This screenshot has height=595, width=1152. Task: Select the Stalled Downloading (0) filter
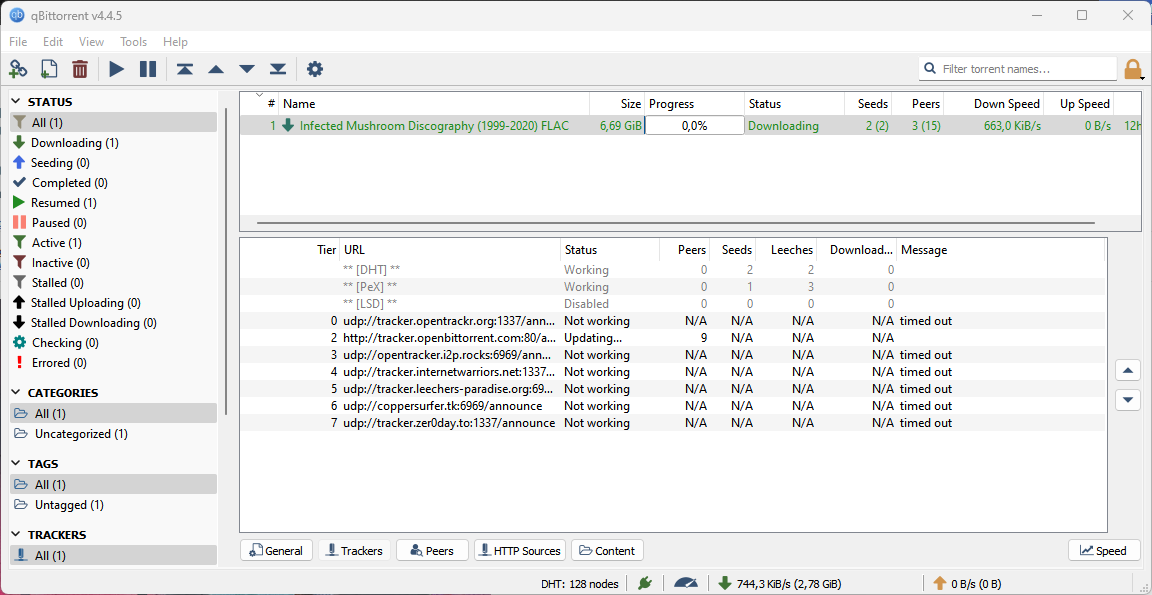coord(114,322)
